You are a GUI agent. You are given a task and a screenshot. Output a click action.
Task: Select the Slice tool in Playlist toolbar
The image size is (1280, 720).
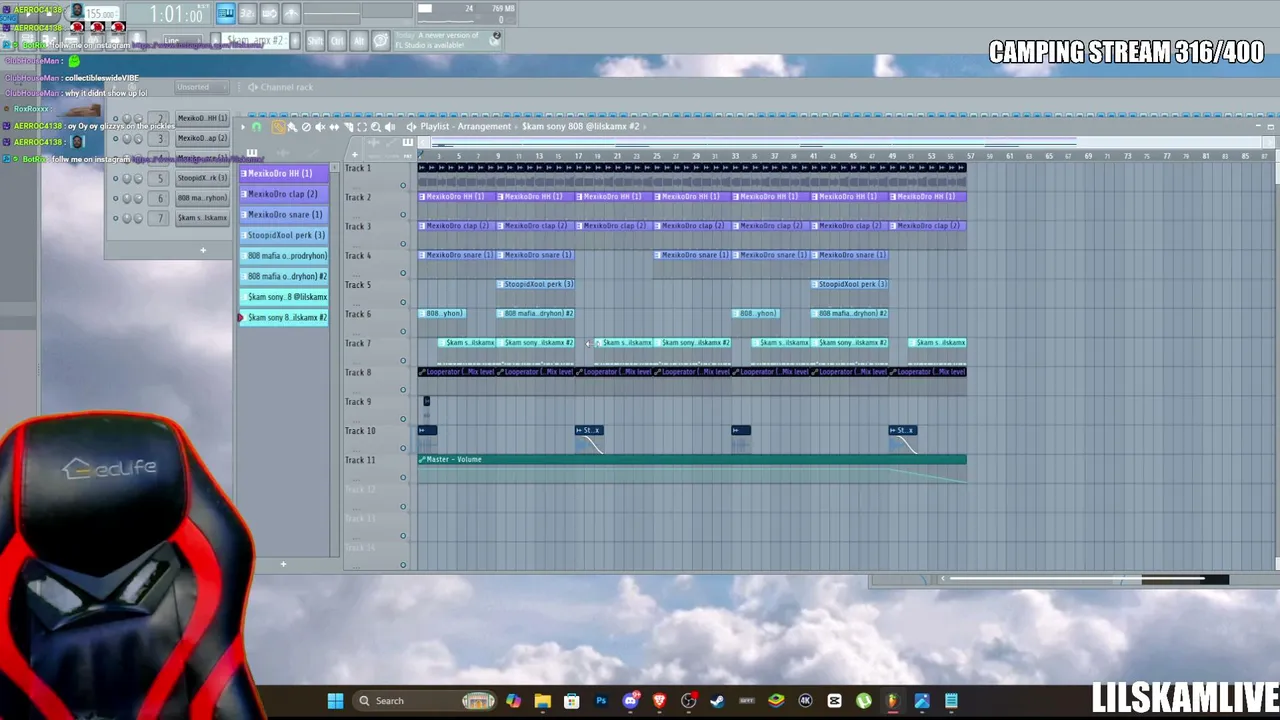click(x=348, y=127)
